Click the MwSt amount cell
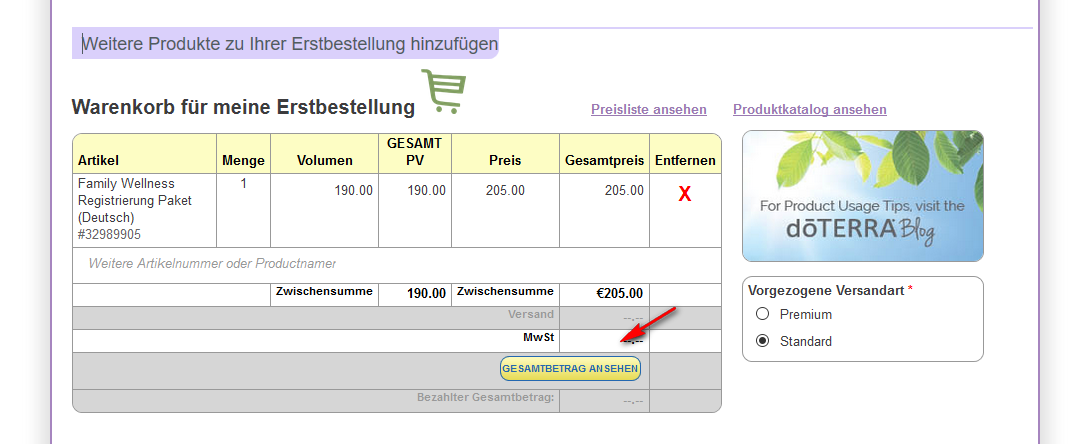 point(604,341)
